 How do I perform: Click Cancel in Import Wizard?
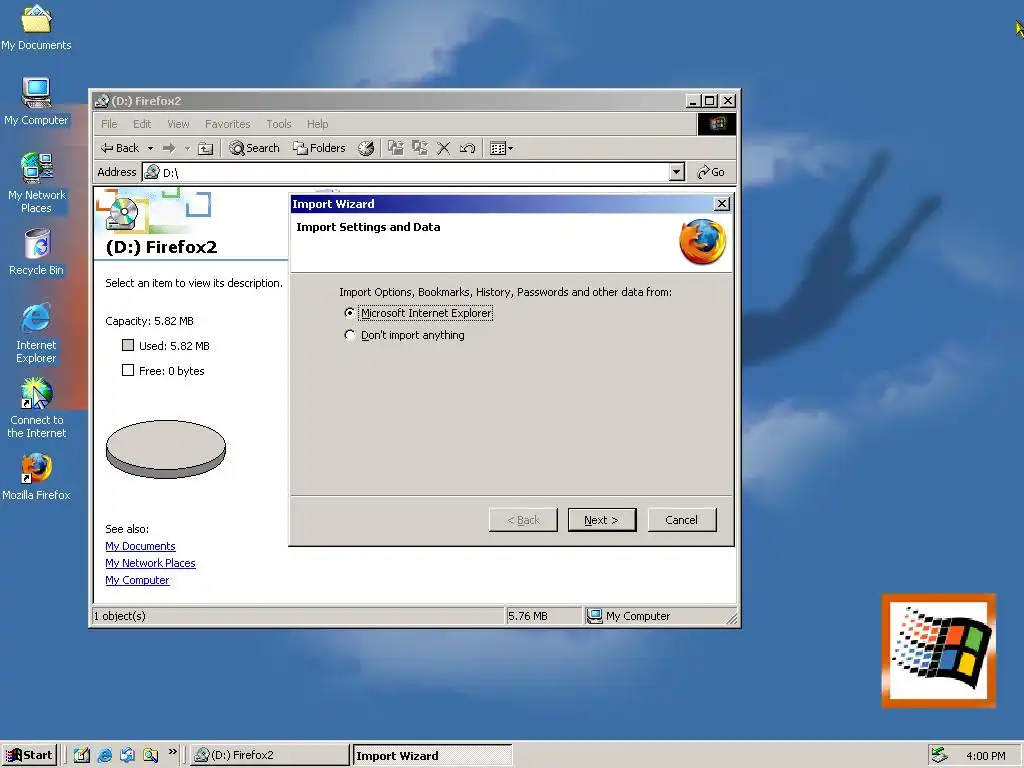(x=682, y=520)
